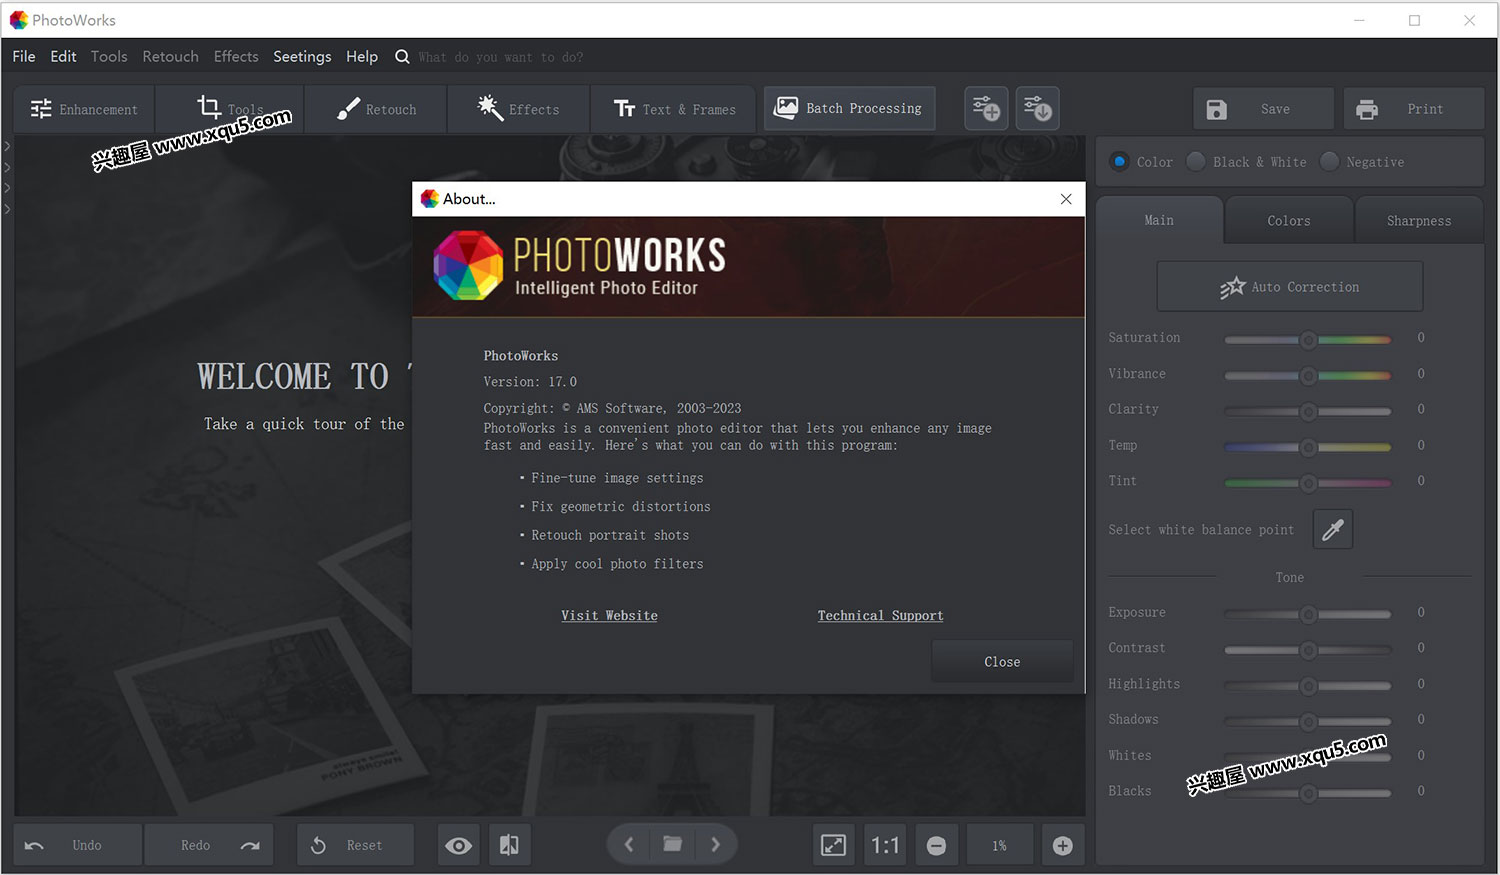This screenshot has height=875, width=1500.
Task: Zoom in with plus icon
Action: click(x=1063, y=846)
